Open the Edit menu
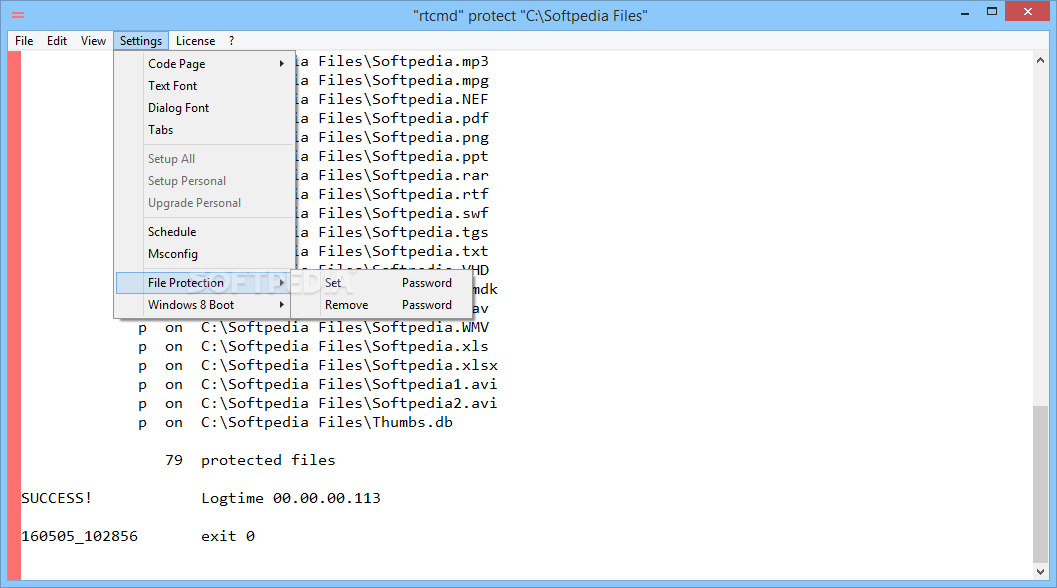 point(57,40)
